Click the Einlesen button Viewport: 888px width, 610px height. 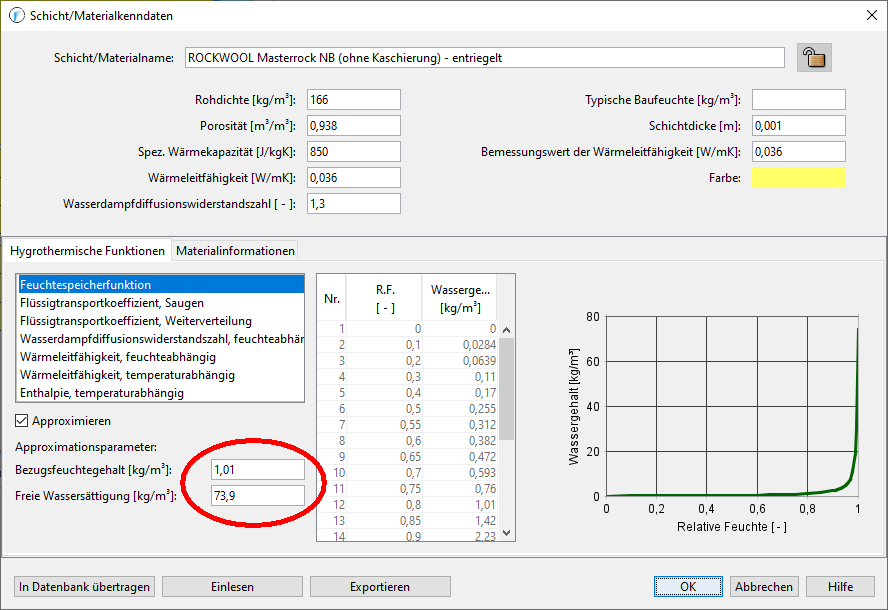tap(232, 587)
